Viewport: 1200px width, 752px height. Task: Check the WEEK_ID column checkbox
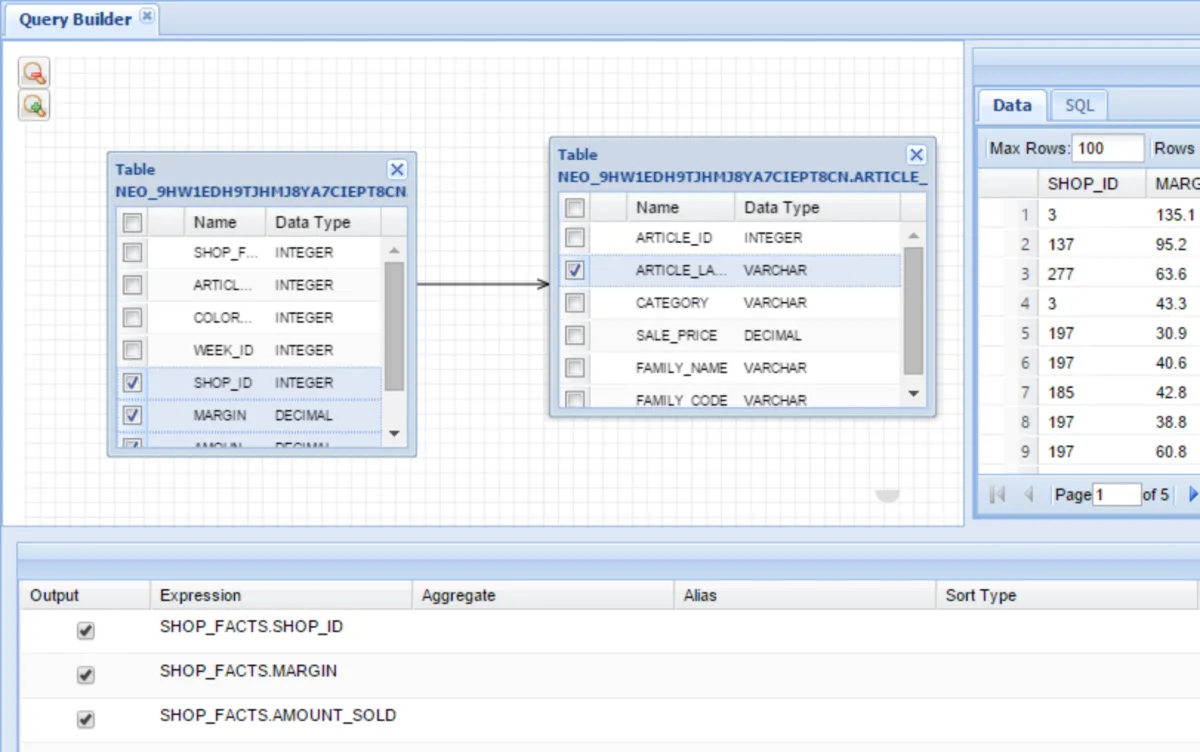(132, 350)
